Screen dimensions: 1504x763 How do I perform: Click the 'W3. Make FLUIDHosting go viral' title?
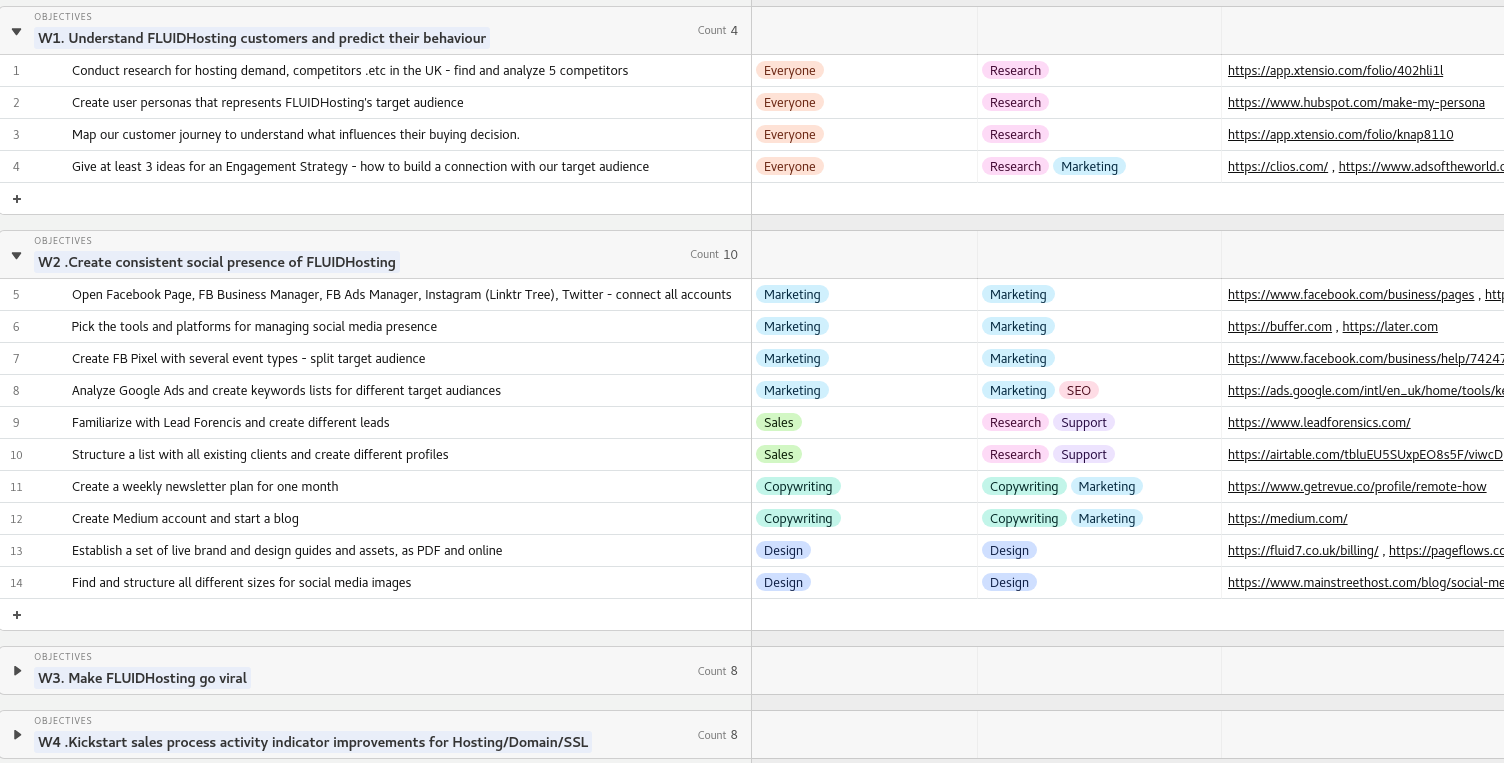(x=143, y=678)
